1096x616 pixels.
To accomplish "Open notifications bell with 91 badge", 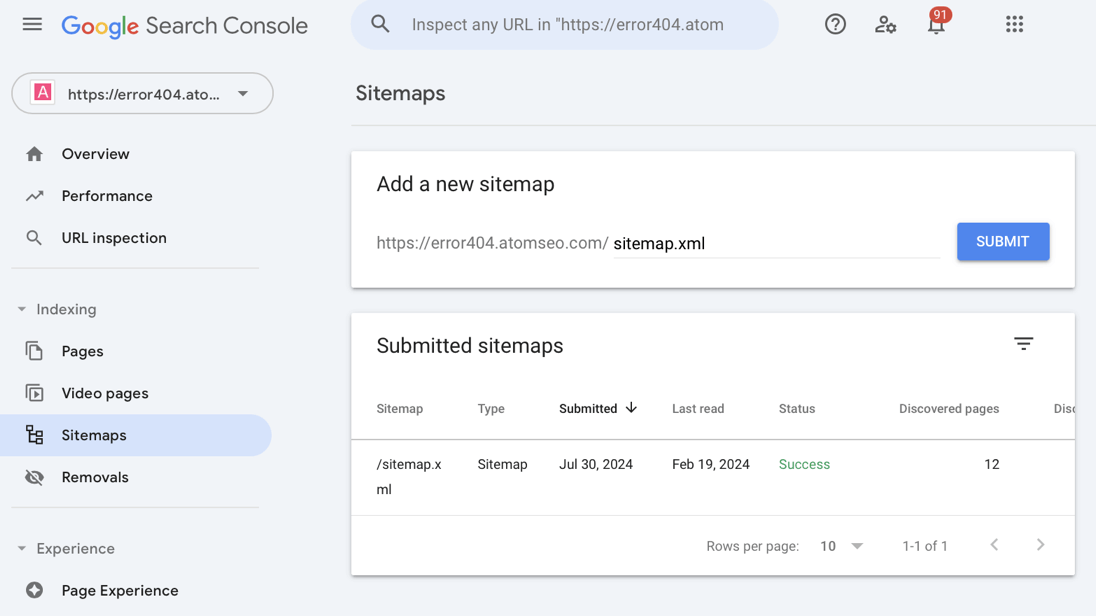I will [x=936, y=25].
